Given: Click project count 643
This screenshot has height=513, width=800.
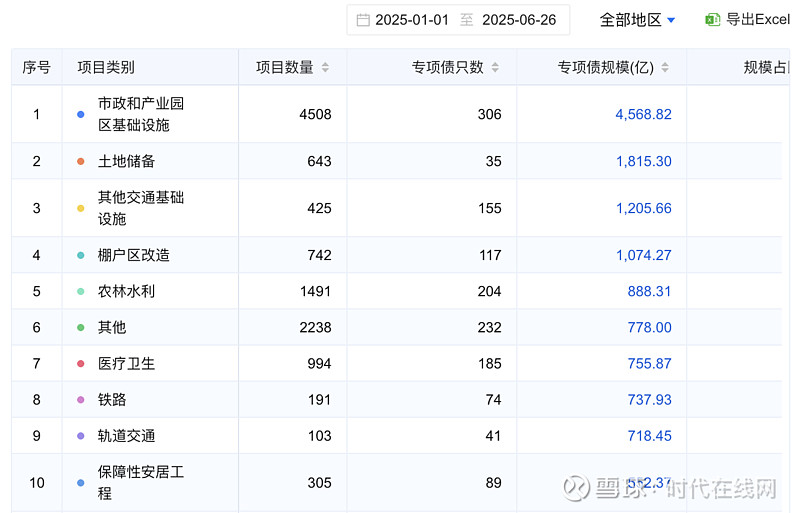Looking at the screenshot, I should (x=319, y=161).
